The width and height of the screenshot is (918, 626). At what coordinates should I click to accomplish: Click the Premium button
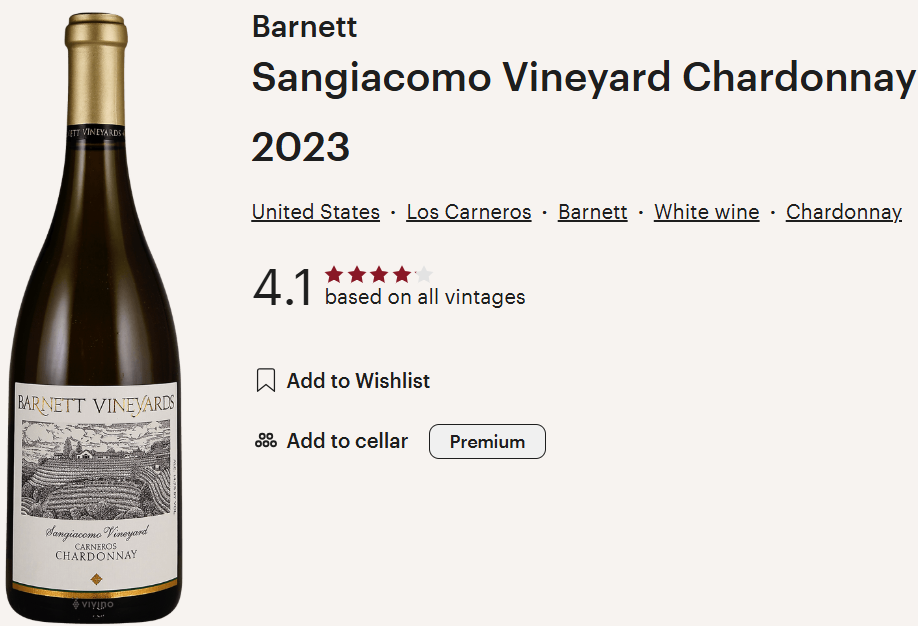pyautogui.click(x=487, y=441)
